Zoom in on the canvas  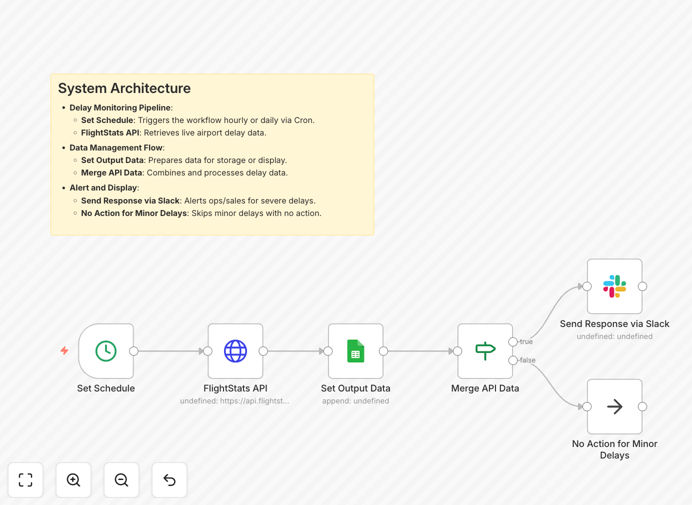pos(73,480)
